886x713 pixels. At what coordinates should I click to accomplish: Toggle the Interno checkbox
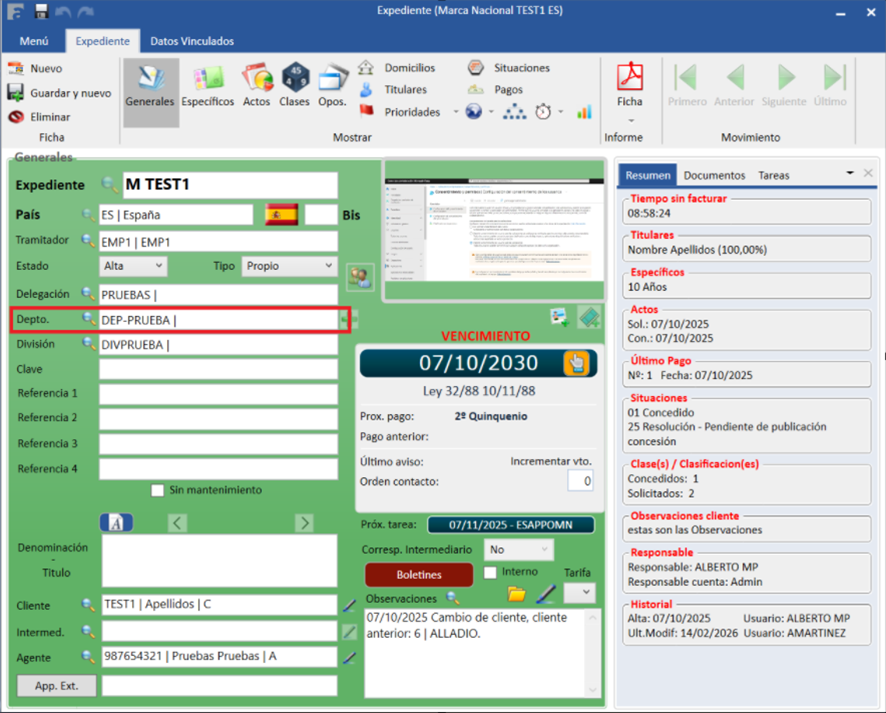pos(490,573)
